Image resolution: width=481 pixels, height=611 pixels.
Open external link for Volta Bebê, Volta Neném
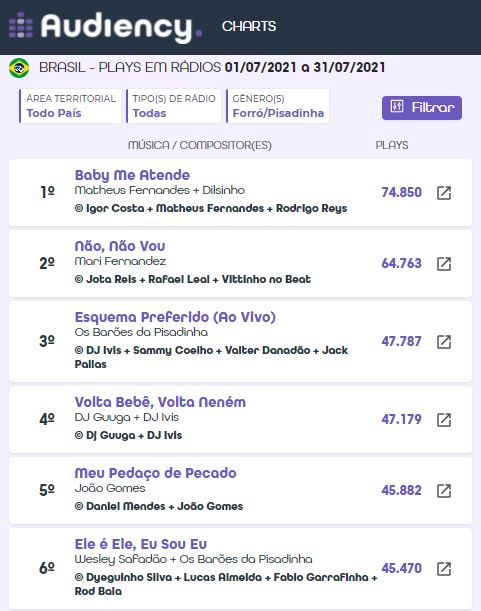[x=444, y=420]
